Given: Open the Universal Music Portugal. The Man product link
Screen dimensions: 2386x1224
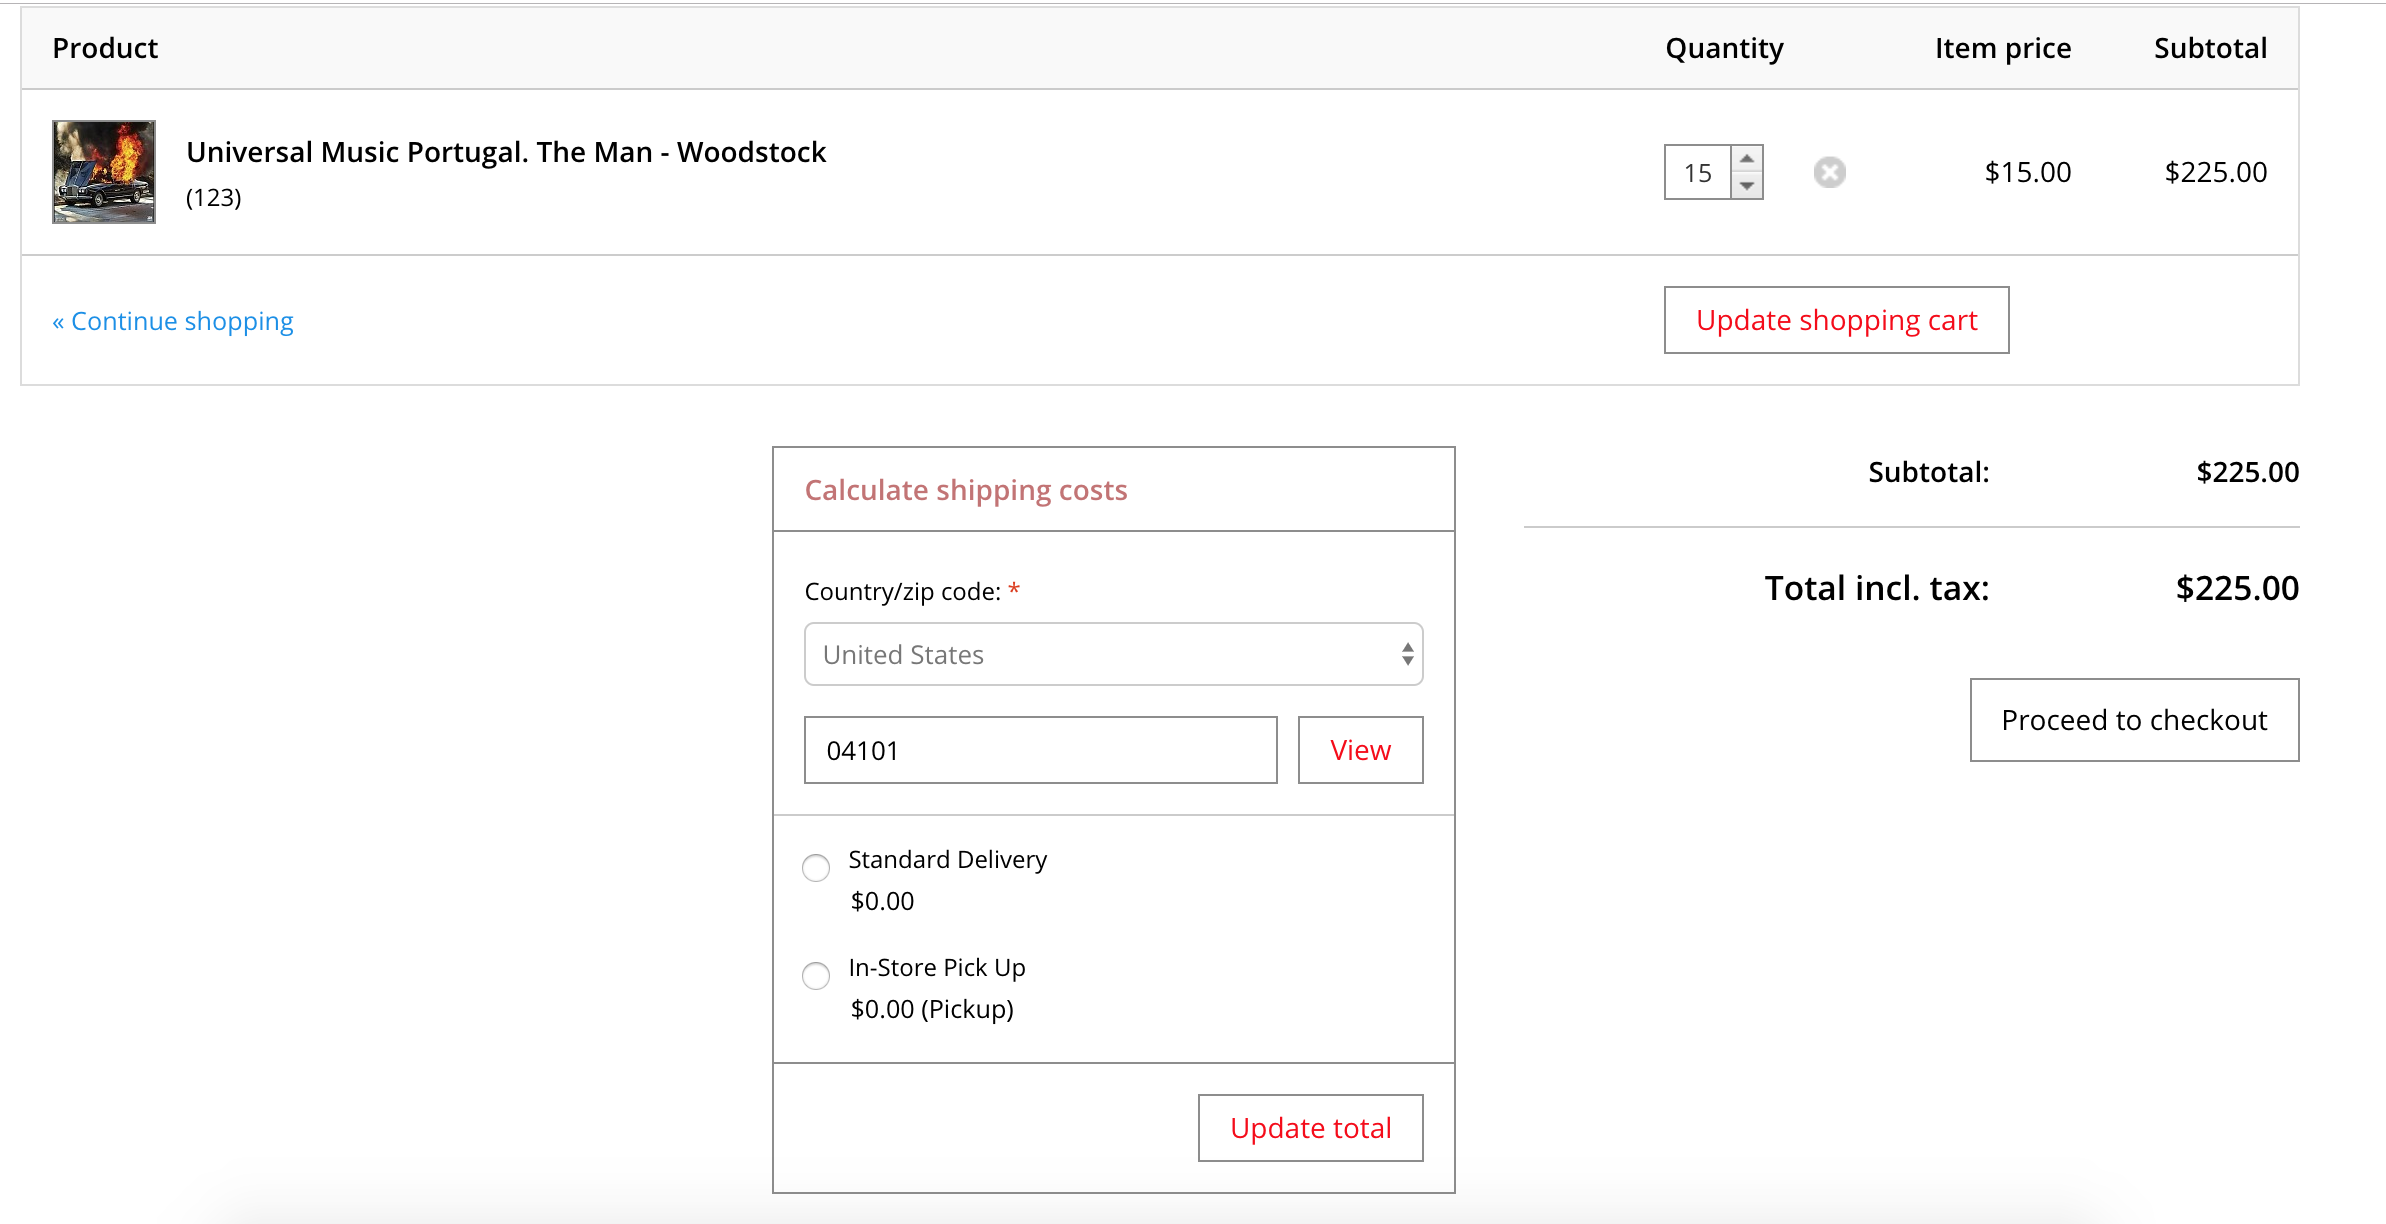Looking at the screenshot, I should coord(506,152).
